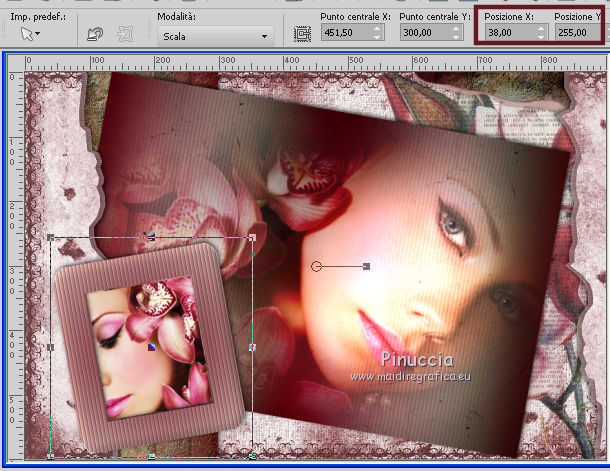The width and height of the screenshot is (610, 471).
Task: Decrease Punto centrale Y with down spinner
Action: (457, 37)
